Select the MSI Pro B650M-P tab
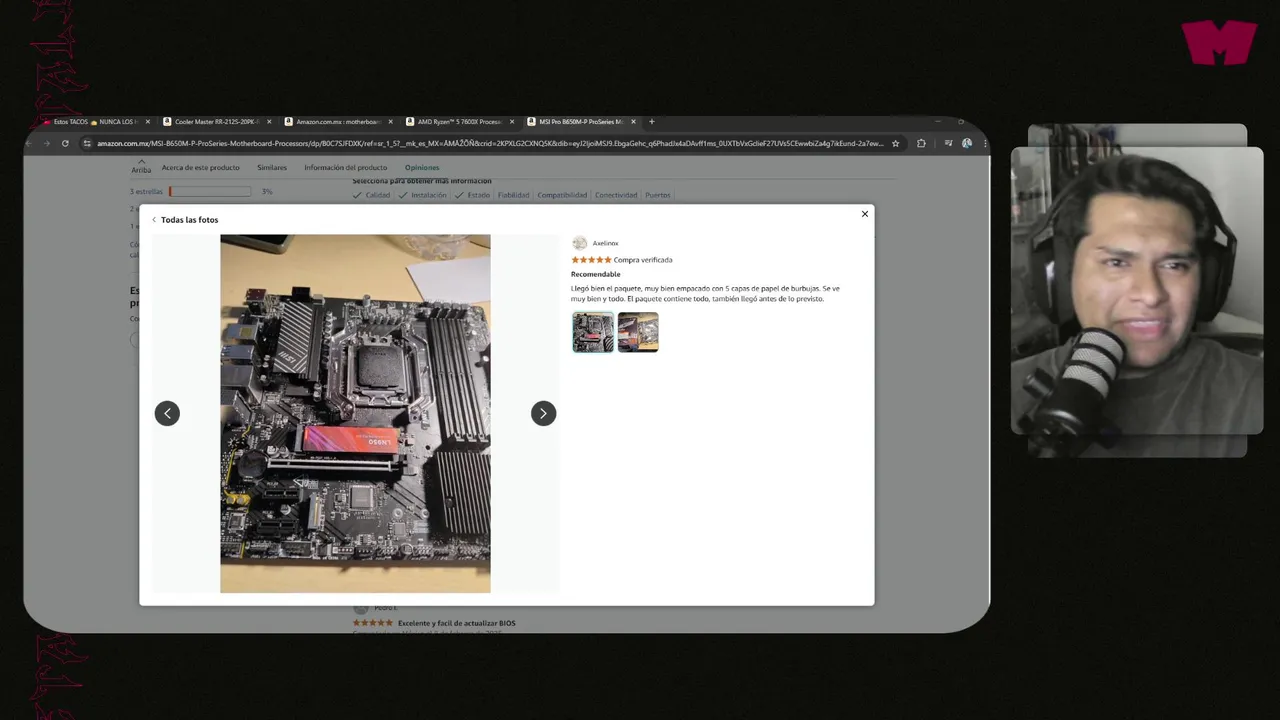The width and height of the screenshot is (1280, 720). point(580,122)
